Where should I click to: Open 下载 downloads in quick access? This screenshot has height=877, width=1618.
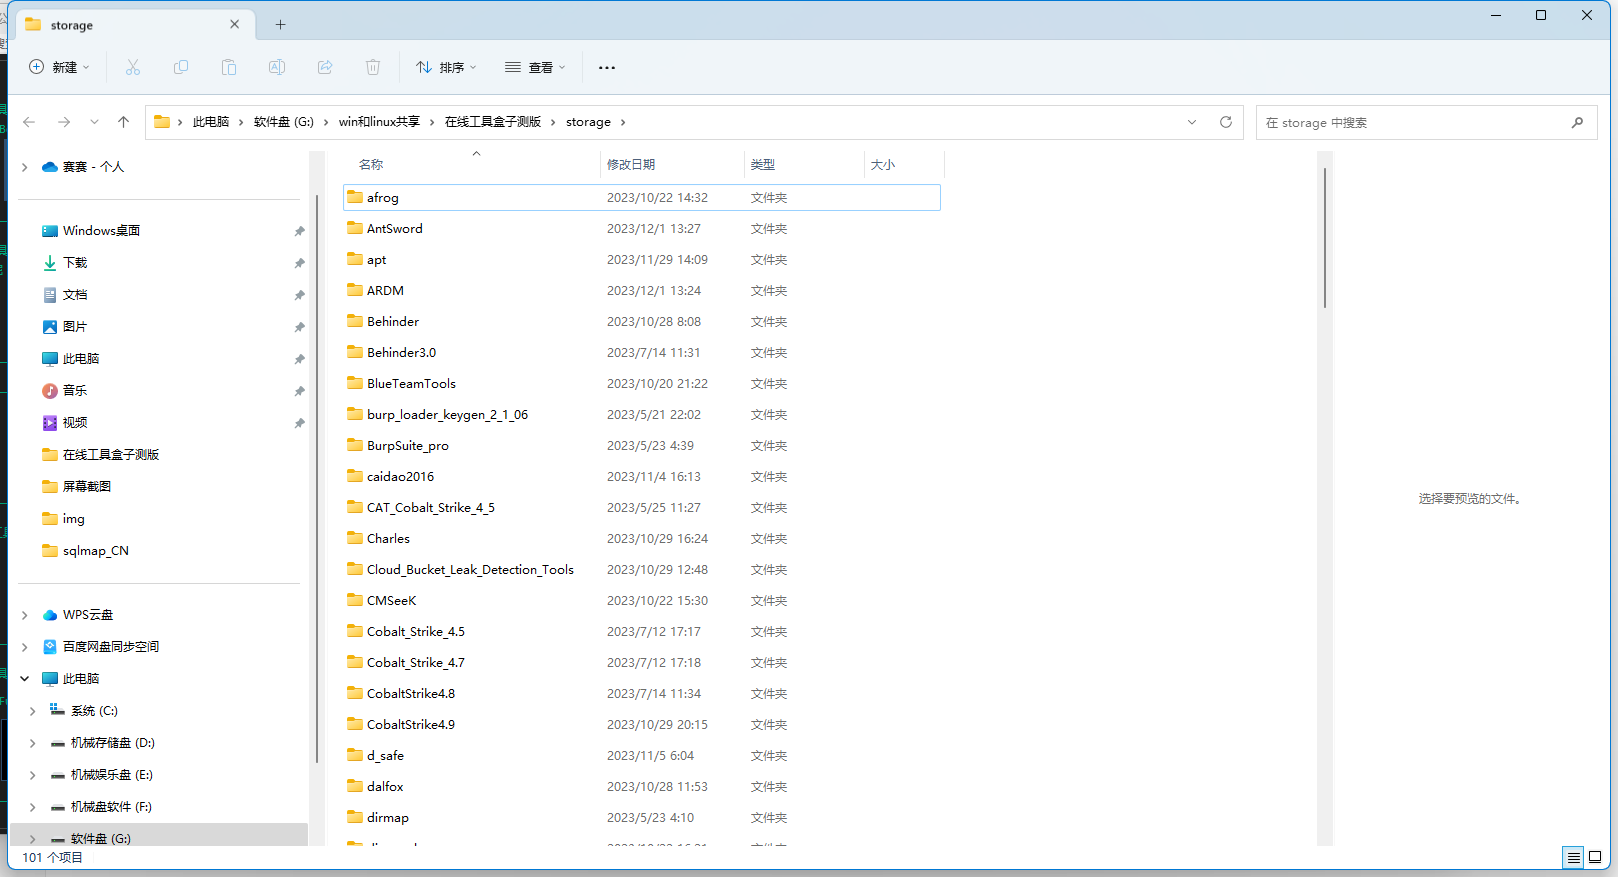tap(75, 263)
